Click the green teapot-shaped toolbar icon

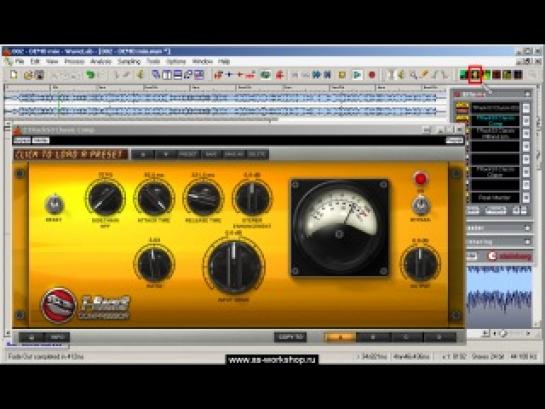click(x=265, y=75)
